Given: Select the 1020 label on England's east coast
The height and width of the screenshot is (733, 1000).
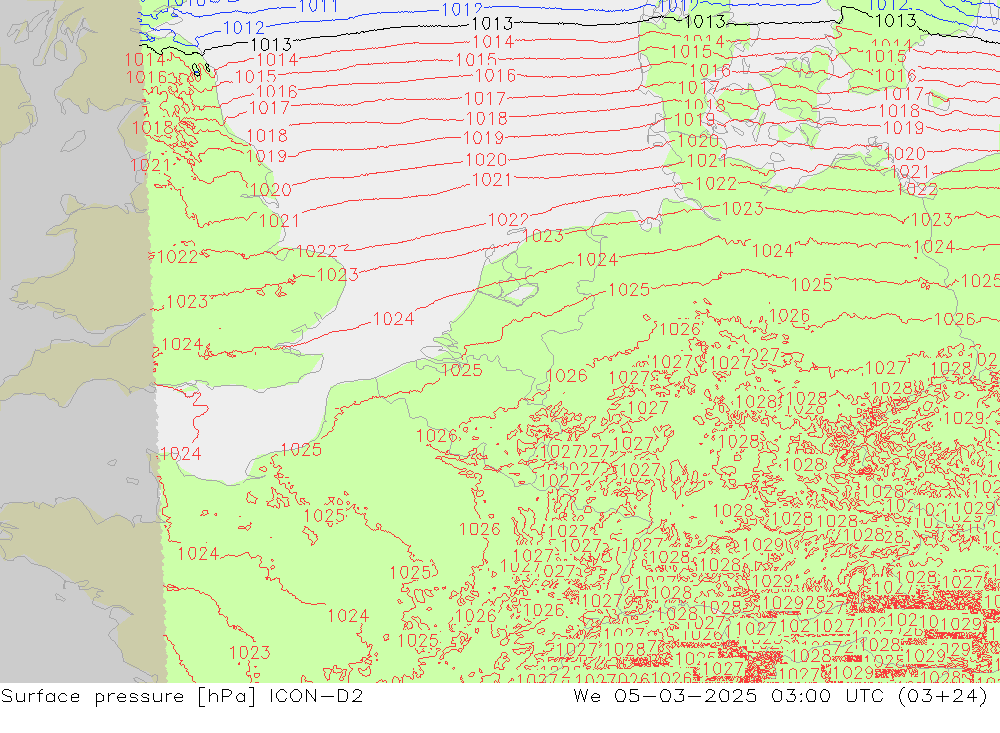Looking at the screenshot, I should (x=271, y=190).
